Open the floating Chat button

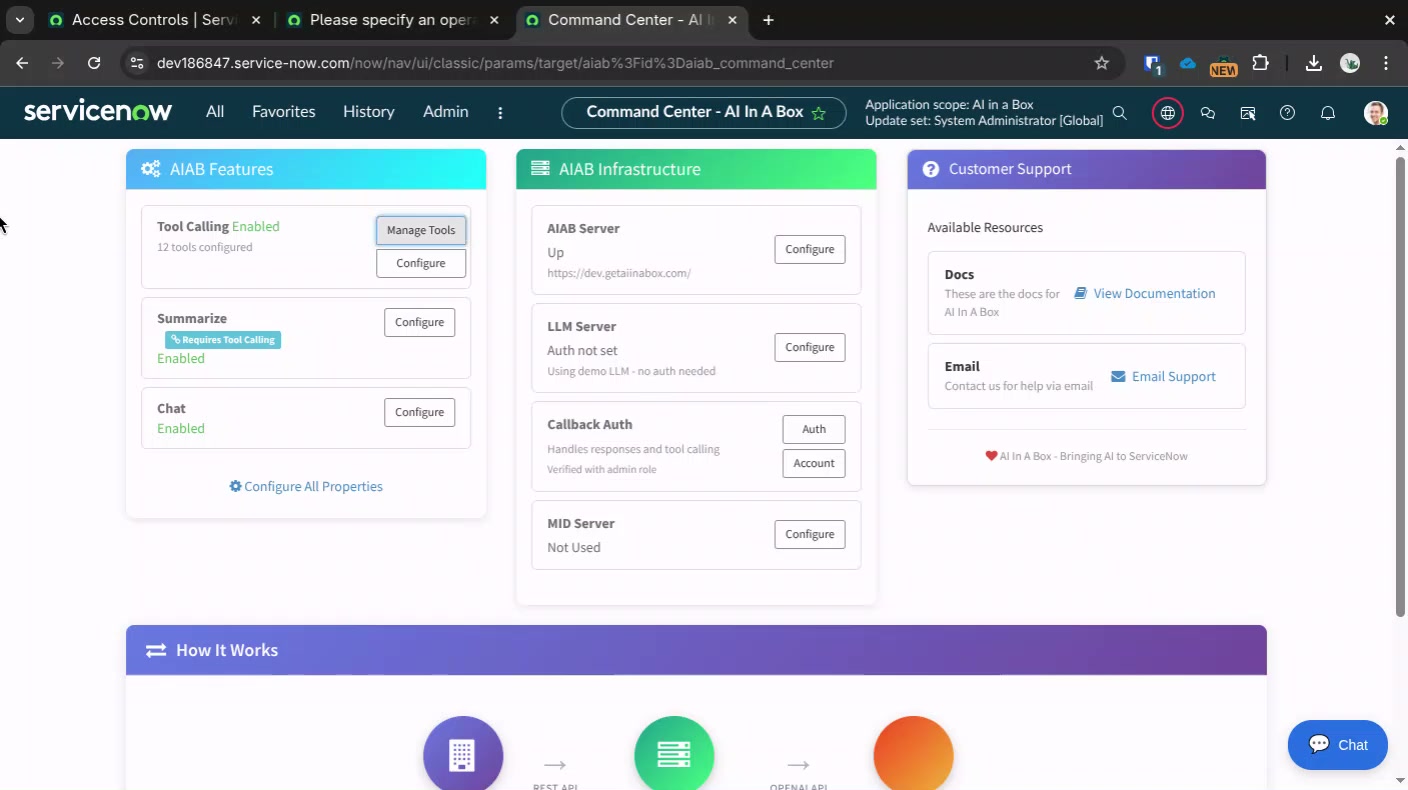[1338, 745]
